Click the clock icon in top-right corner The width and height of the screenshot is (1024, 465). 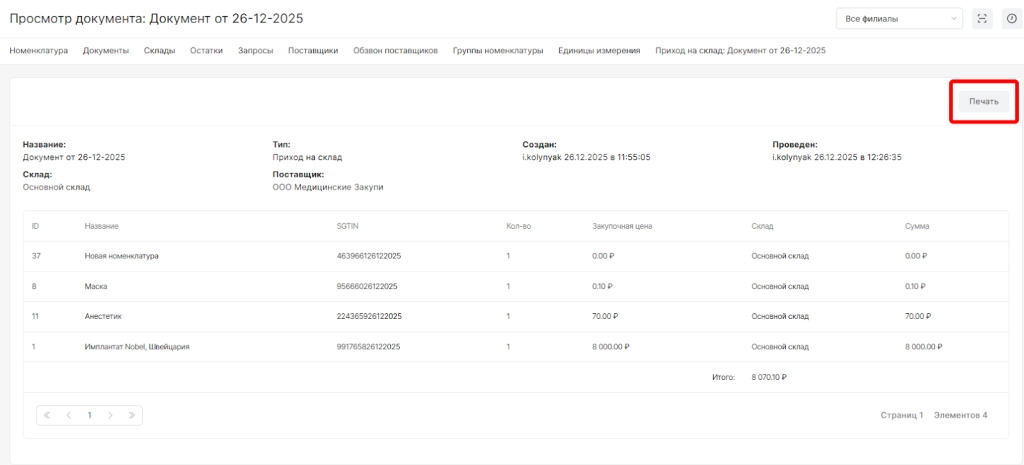point(1010,19)
